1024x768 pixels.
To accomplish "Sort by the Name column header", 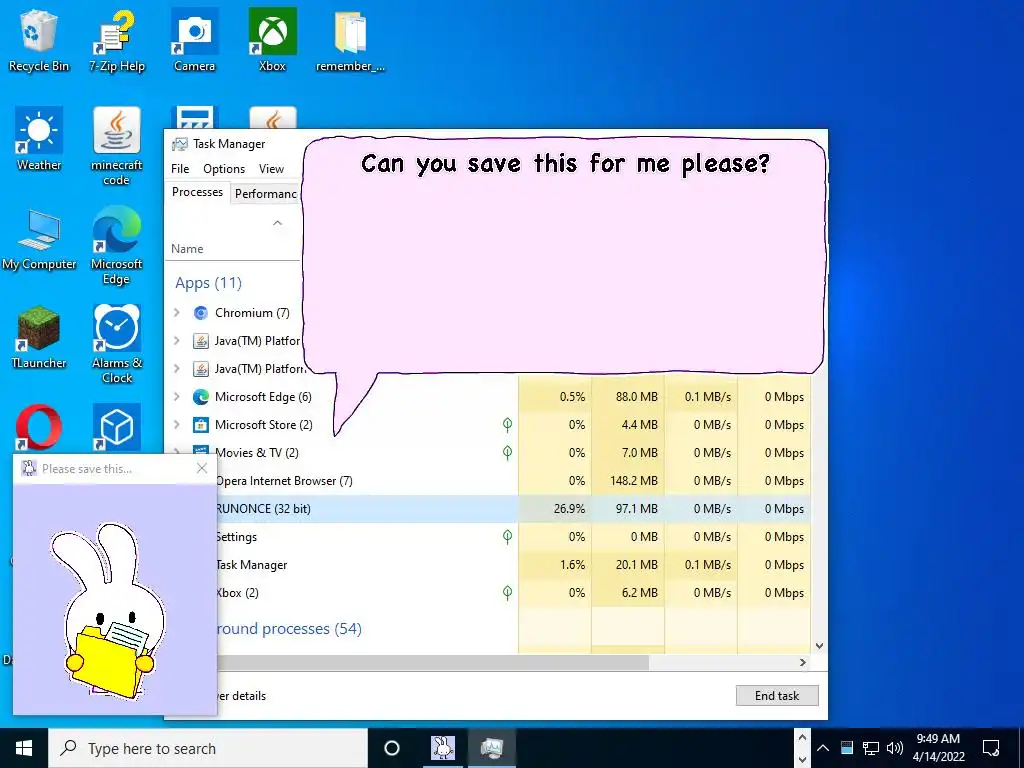I will click(187, 249).
